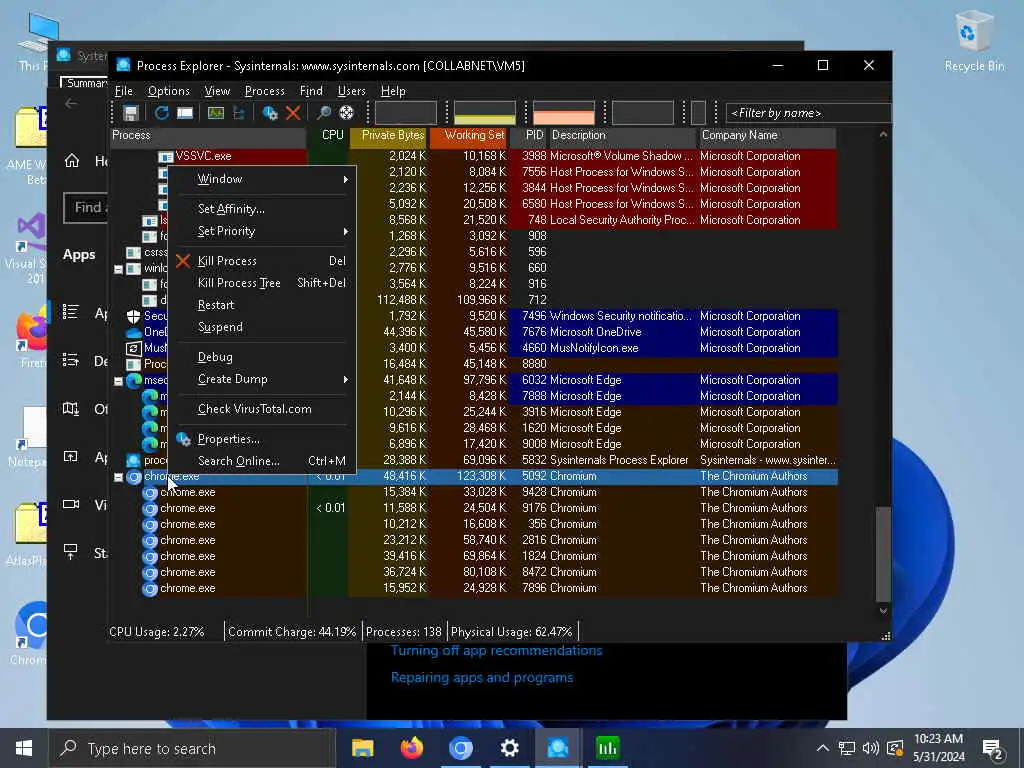Open Settings gear in the taskbar
The width and height of the screenshot is (1024, 768).
click(x=509, y=748)
